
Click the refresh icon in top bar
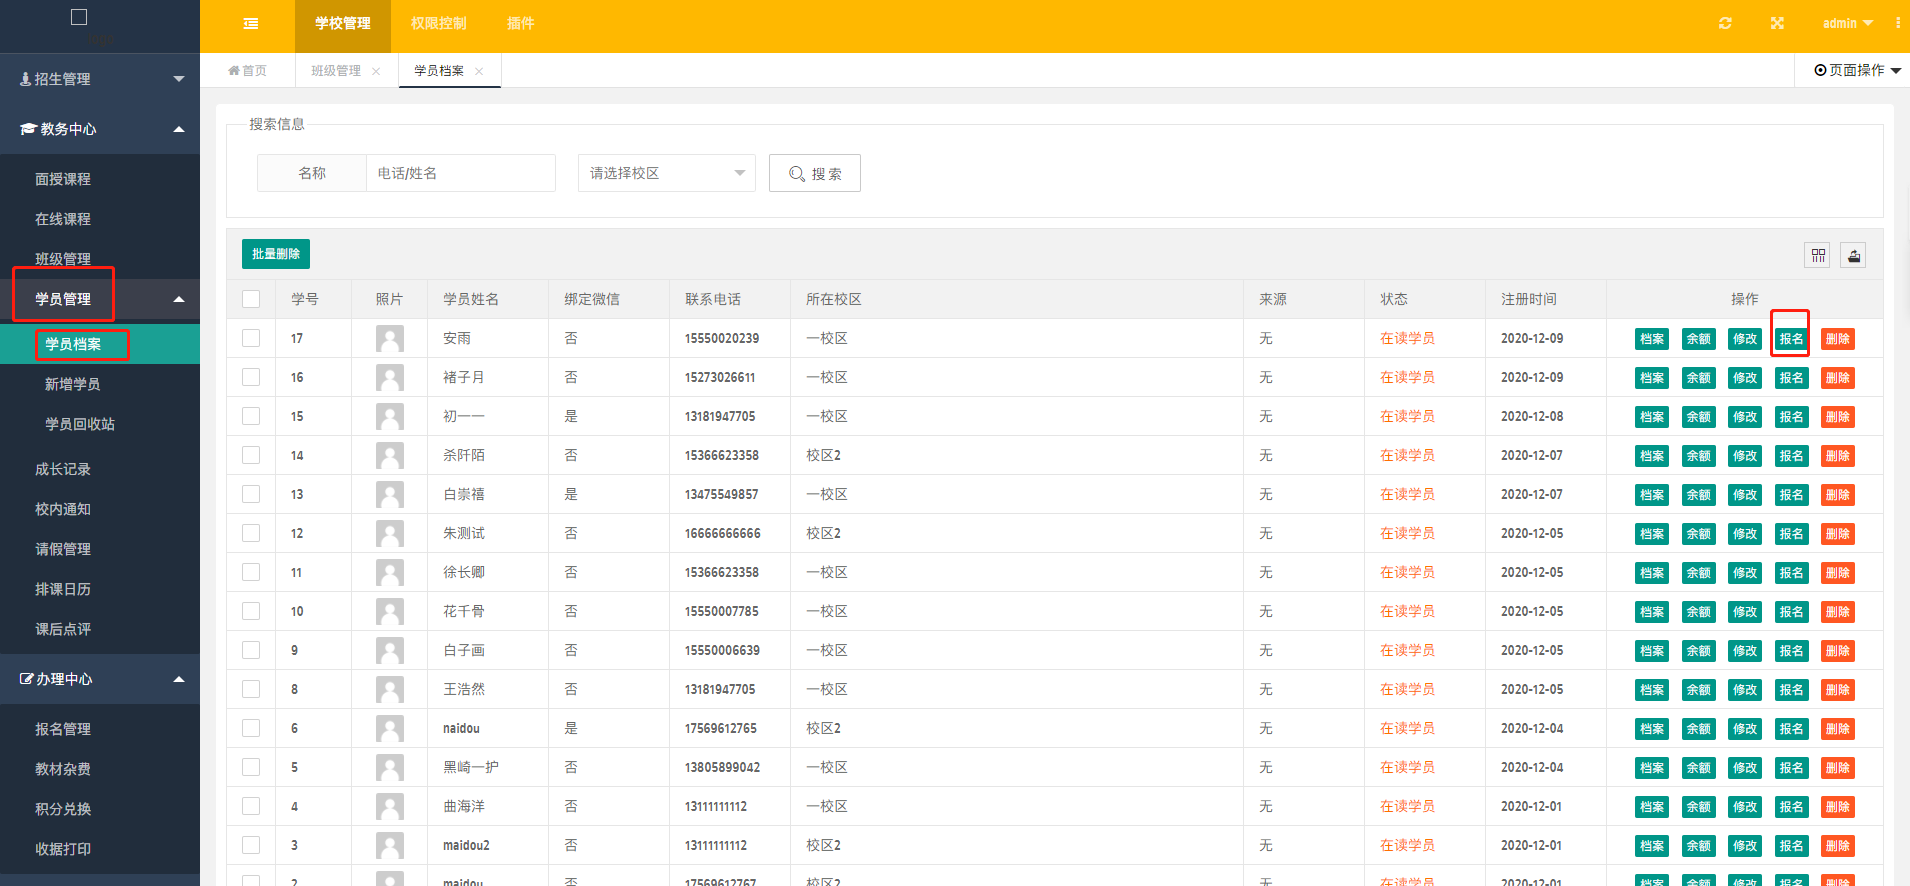click(x=1725, y=23)
